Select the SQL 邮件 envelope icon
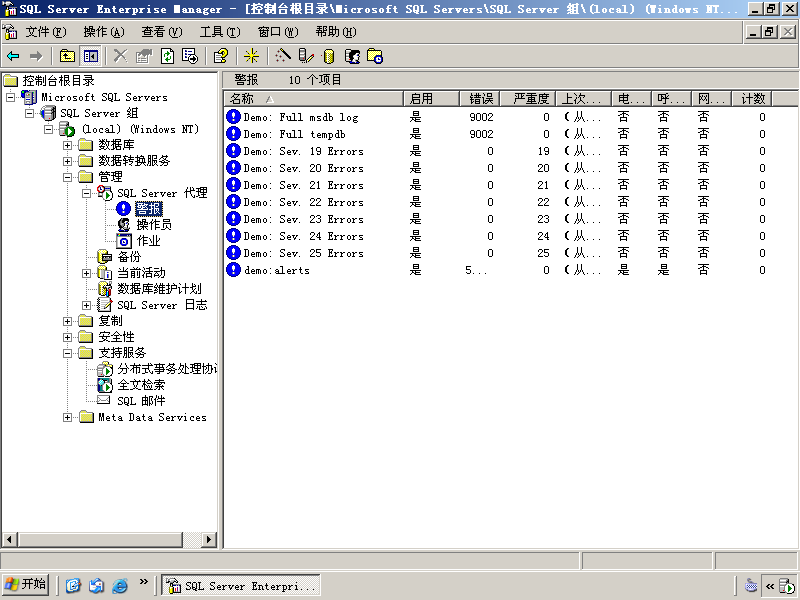 104,400
